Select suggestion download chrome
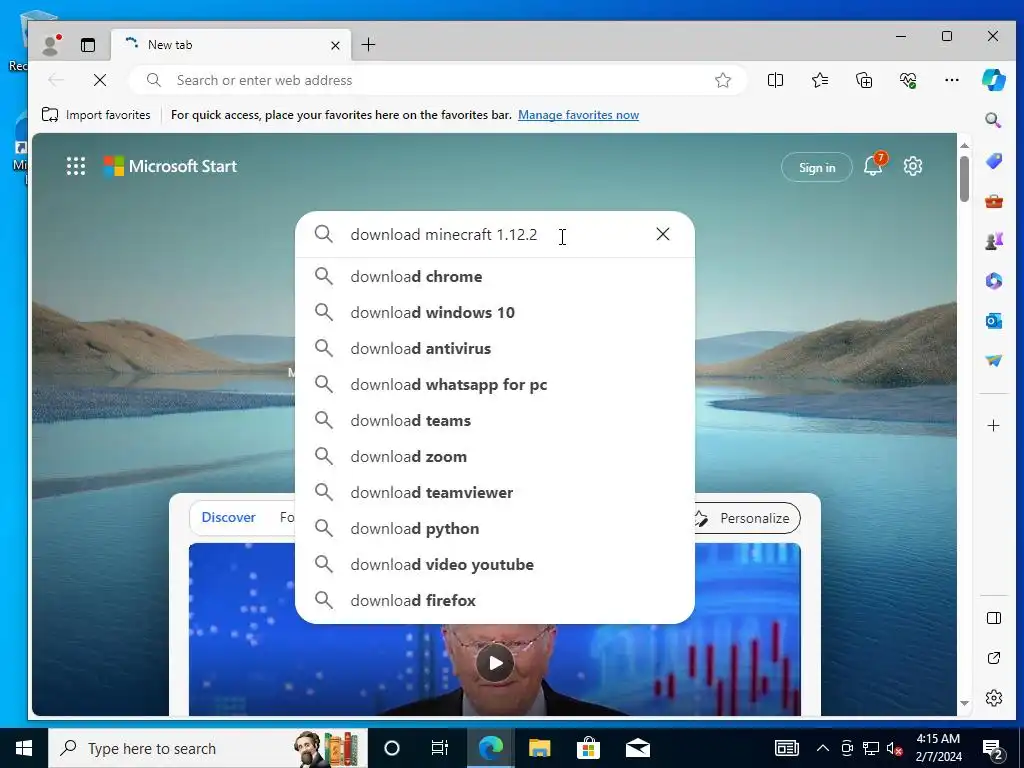 (494, 276)
